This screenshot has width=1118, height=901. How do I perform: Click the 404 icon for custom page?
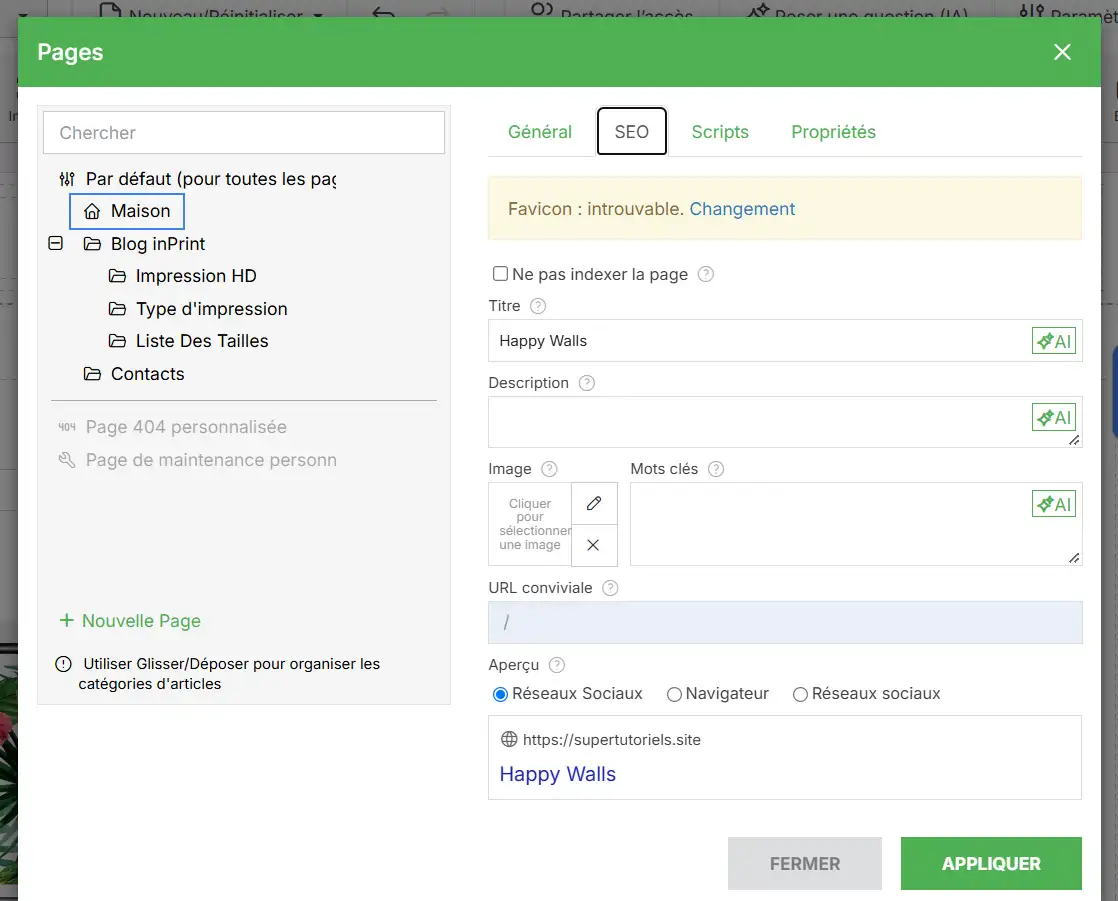point(67,427)
